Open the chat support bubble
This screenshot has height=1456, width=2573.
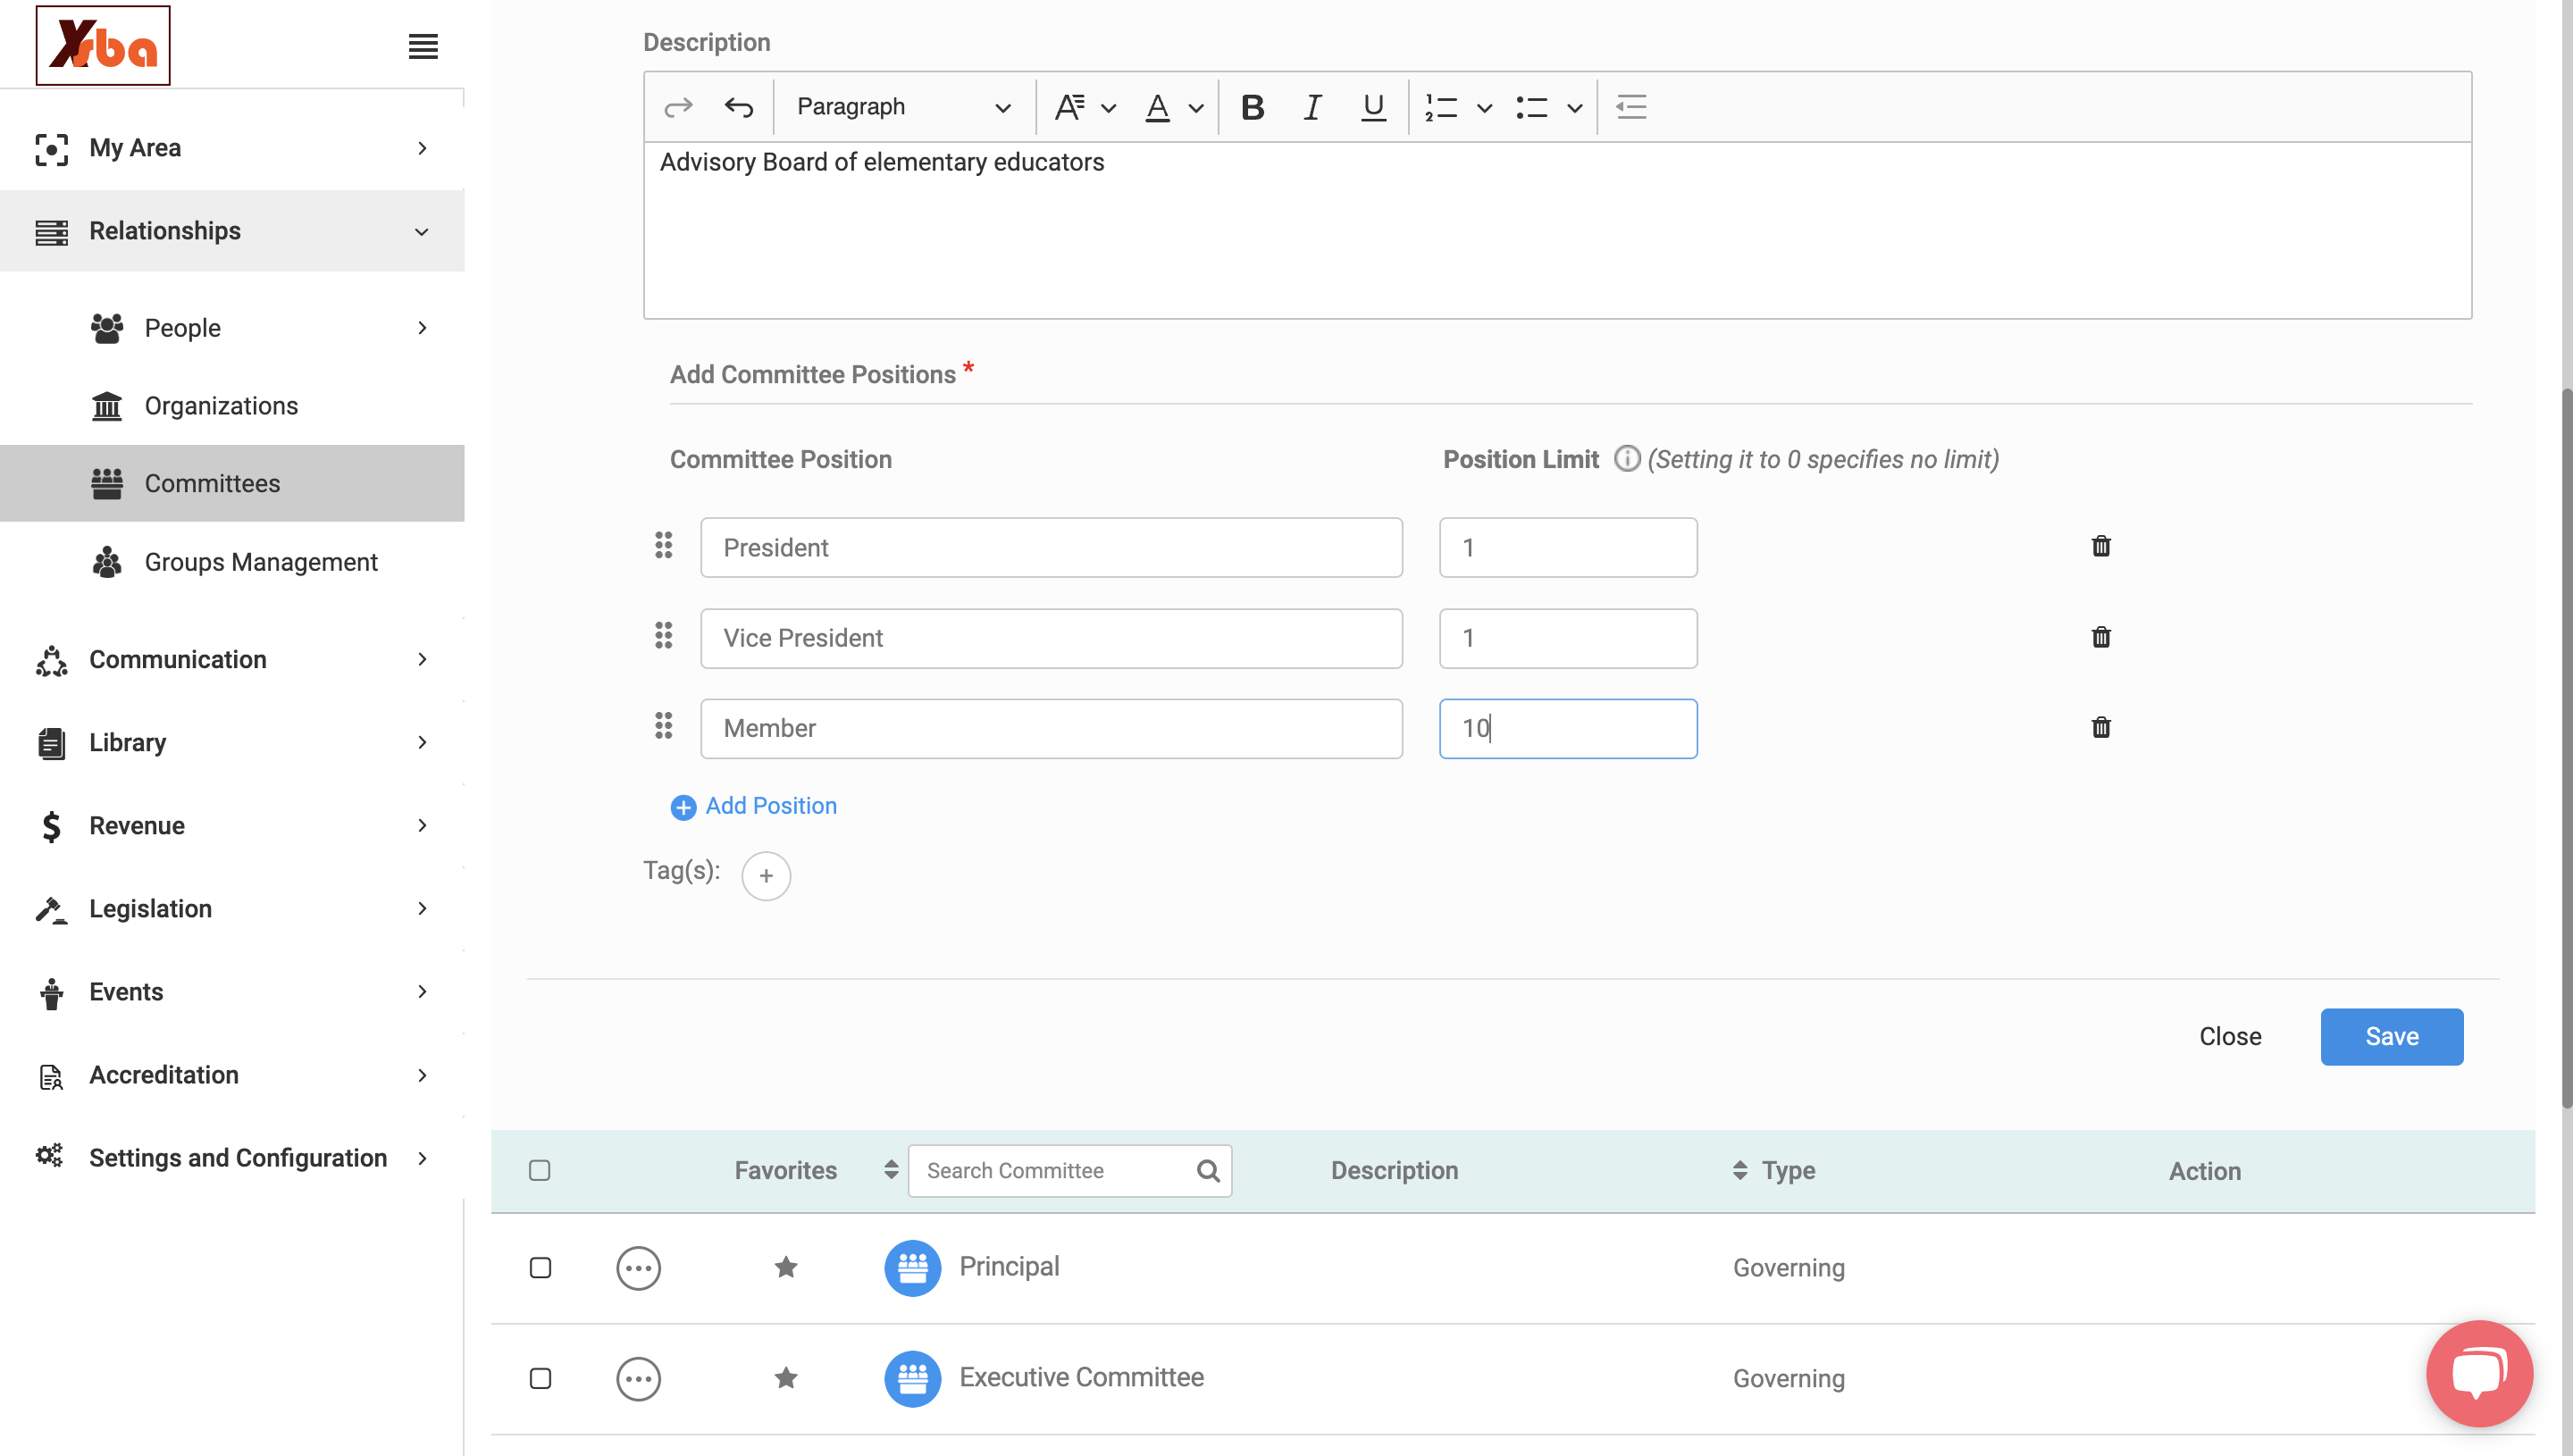[2479, 1373]
